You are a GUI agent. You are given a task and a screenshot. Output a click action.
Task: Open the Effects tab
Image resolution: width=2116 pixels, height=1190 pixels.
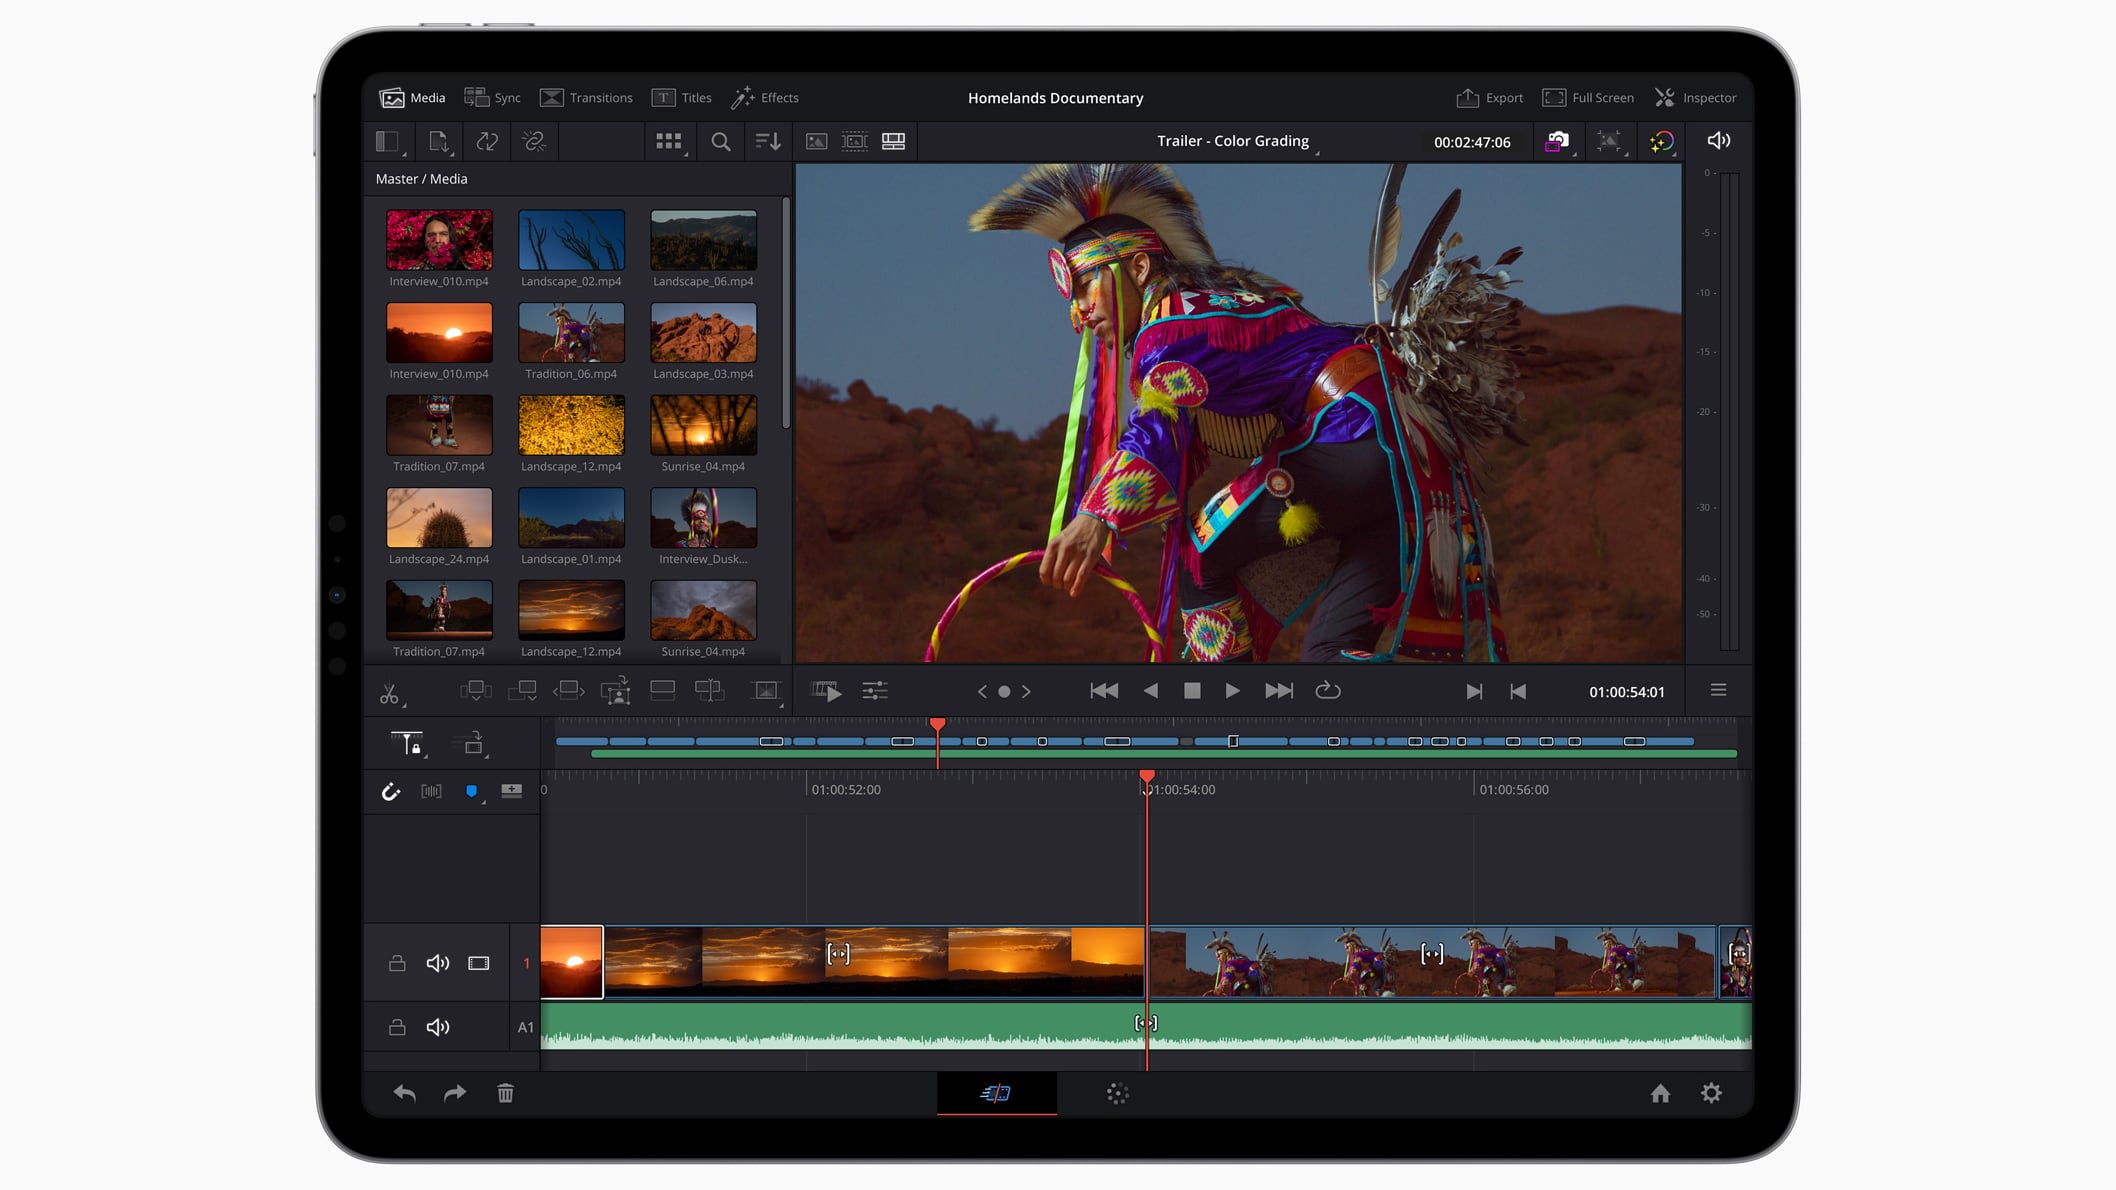click(x=765, y=97)
